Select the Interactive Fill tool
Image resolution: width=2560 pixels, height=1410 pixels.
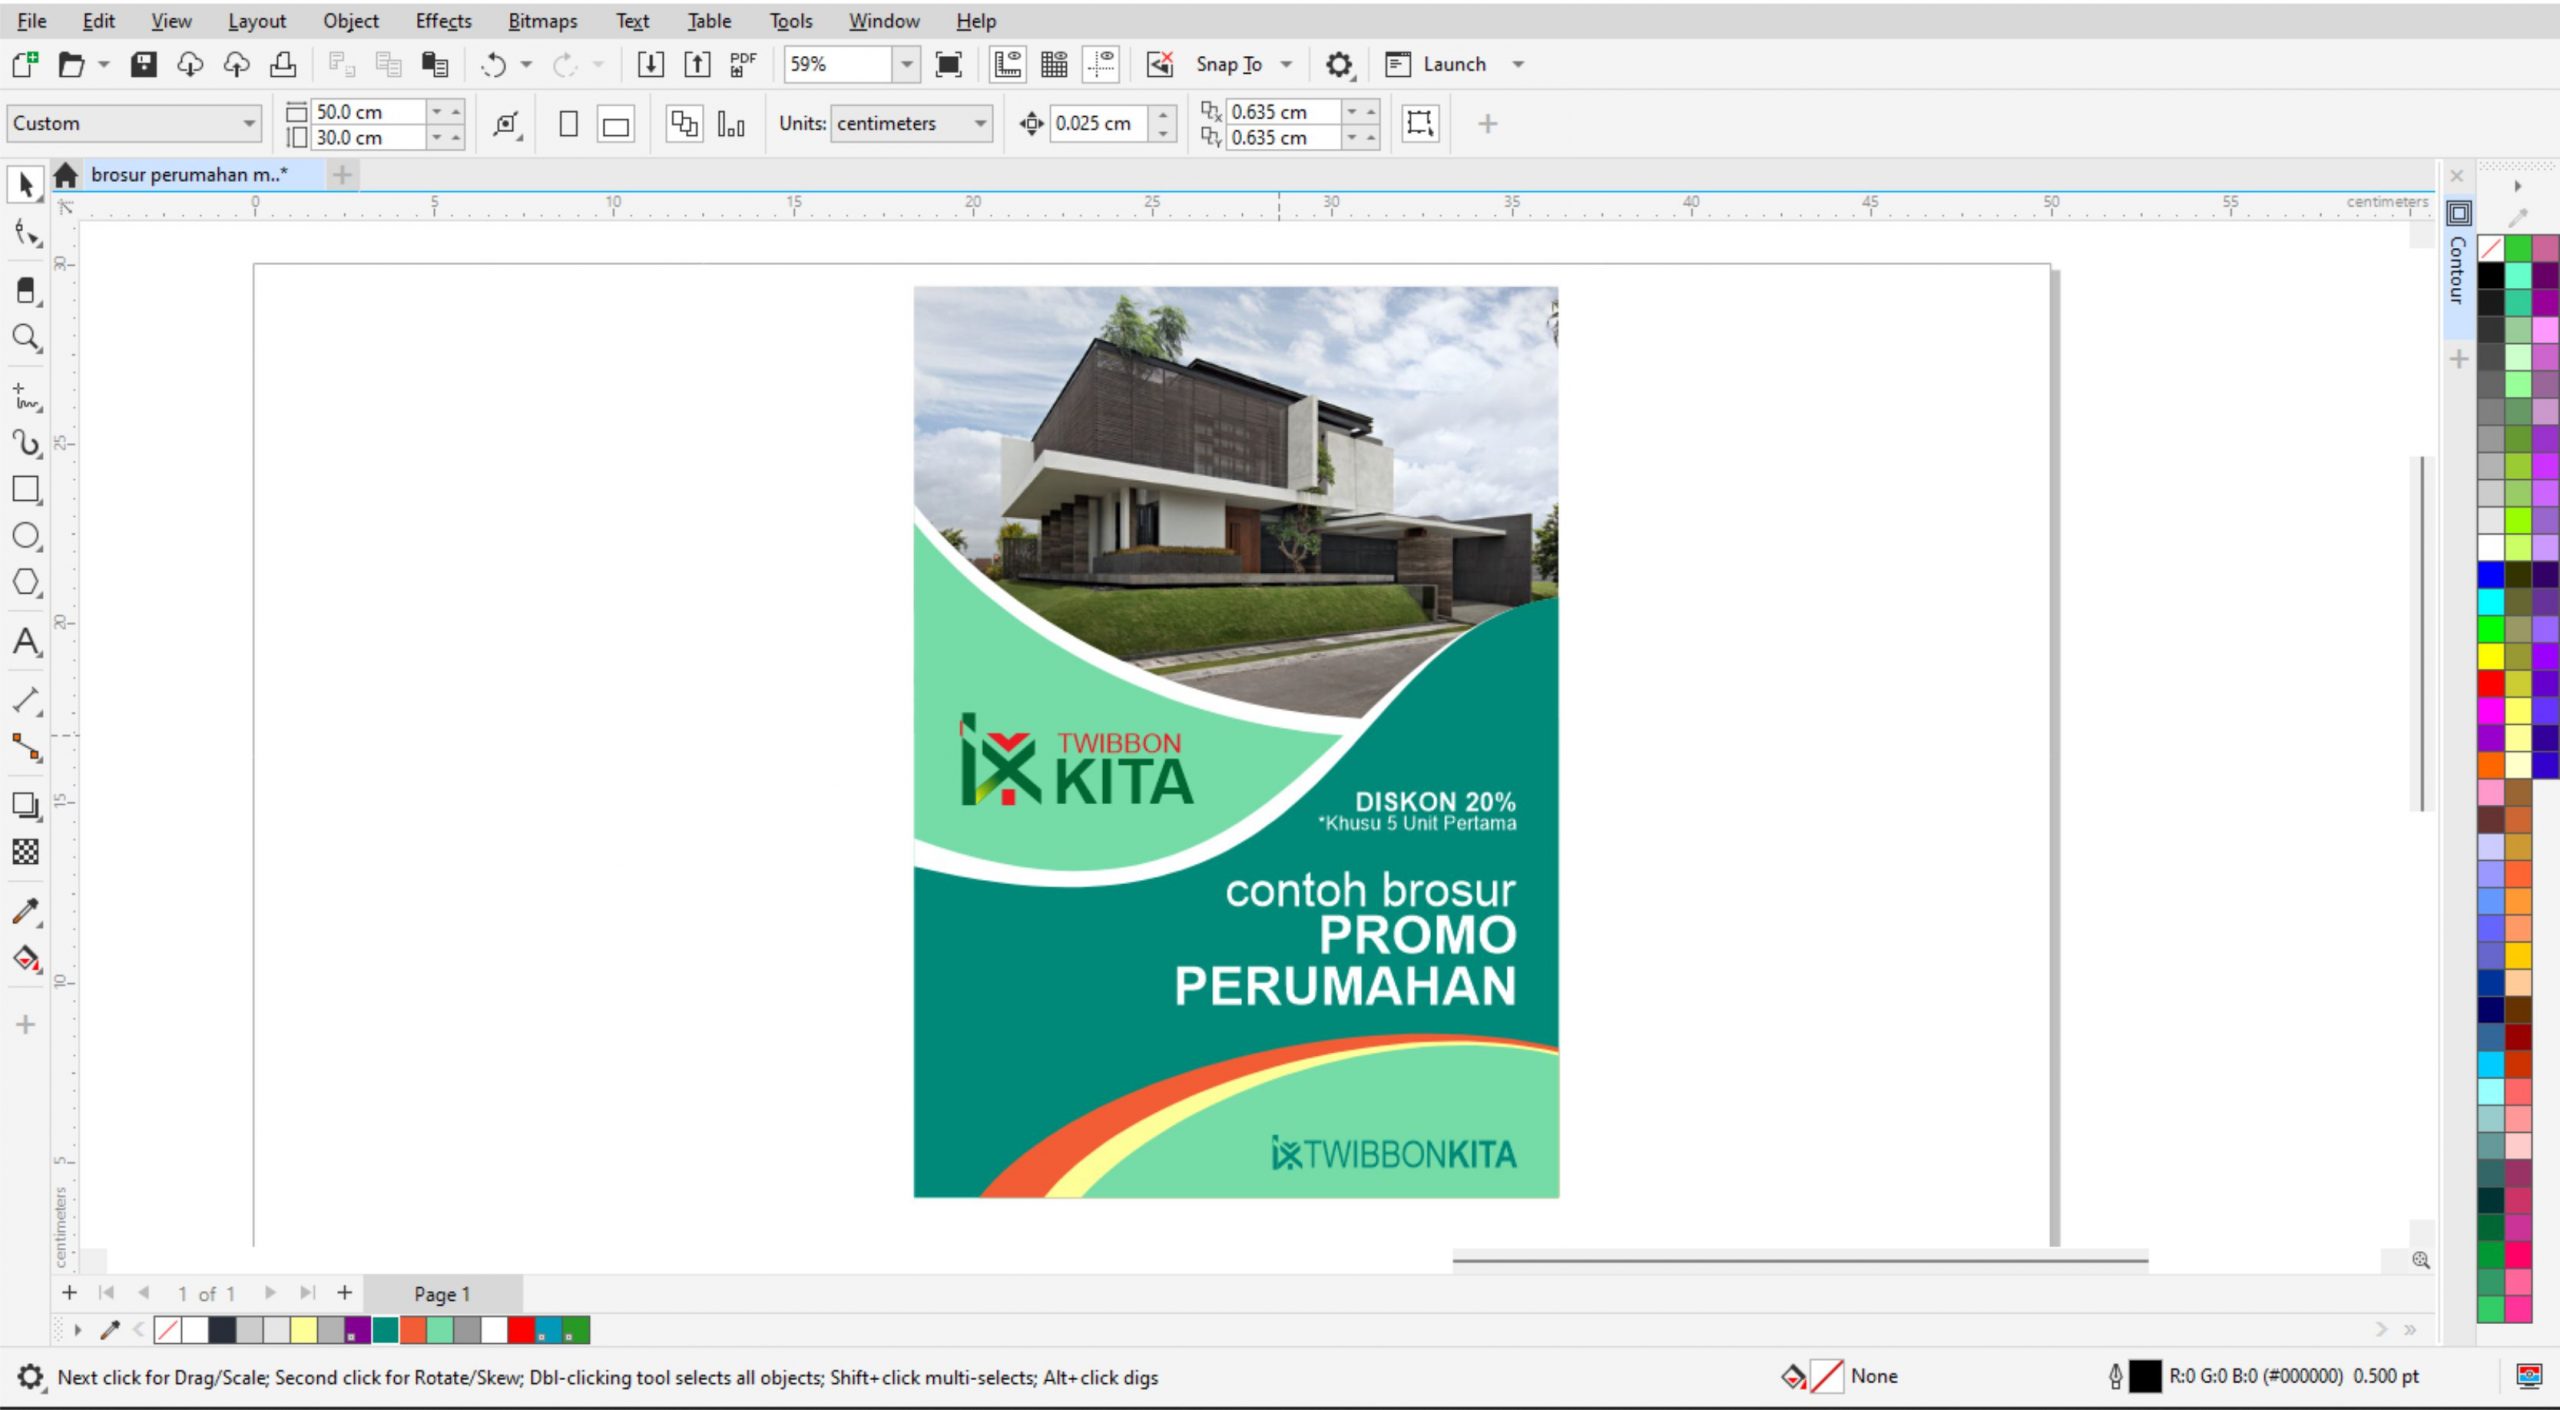pos(26,959)
